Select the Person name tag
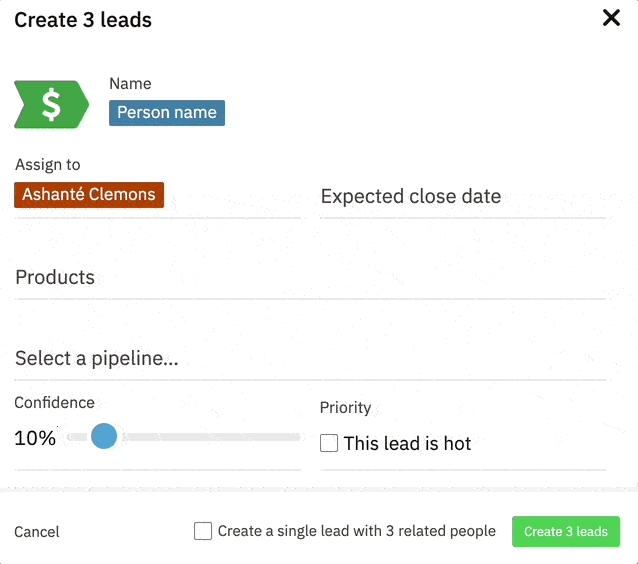Viewport: 638px width, 564px height. pos(167,113)
